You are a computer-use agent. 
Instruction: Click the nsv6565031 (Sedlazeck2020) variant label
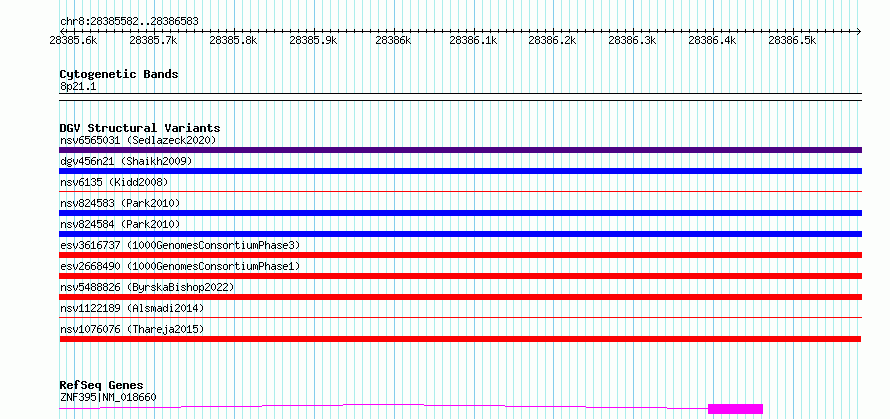[138, 140]
